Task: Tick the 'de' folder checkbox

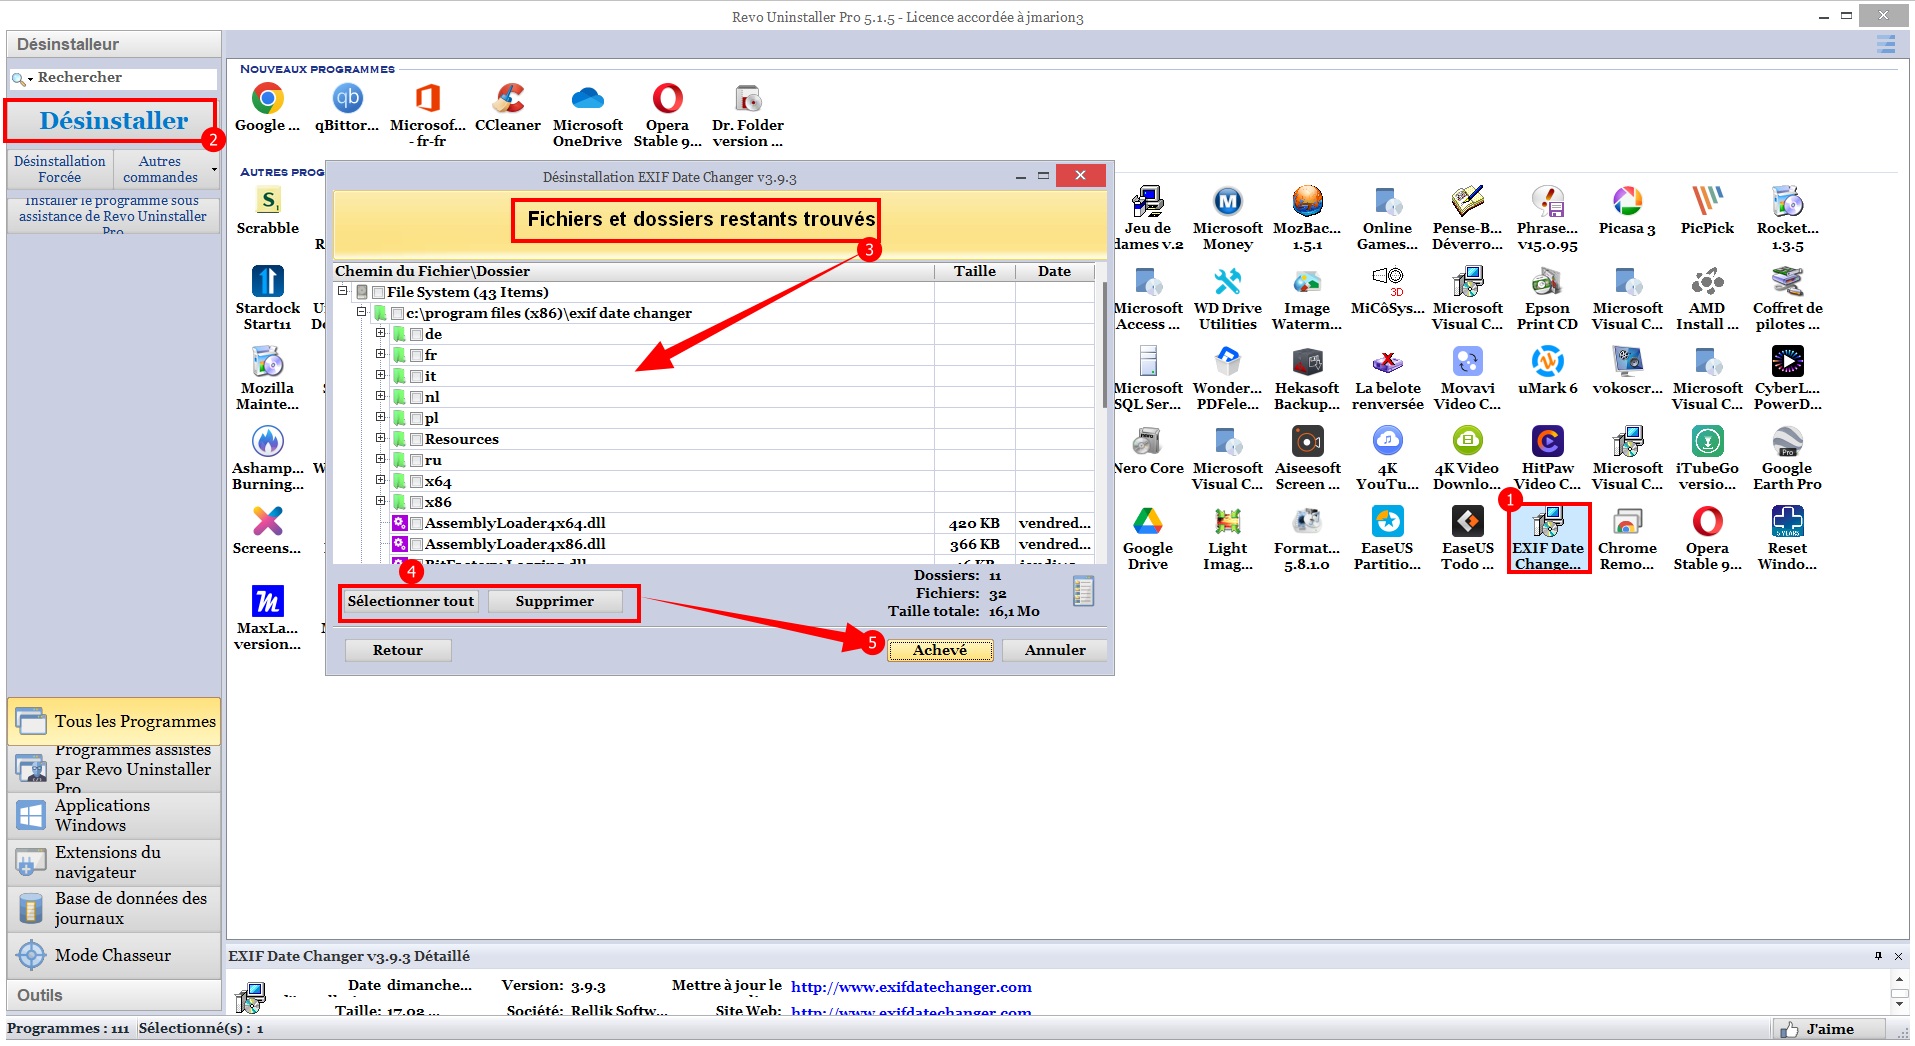Action: [x=417, y=335]
